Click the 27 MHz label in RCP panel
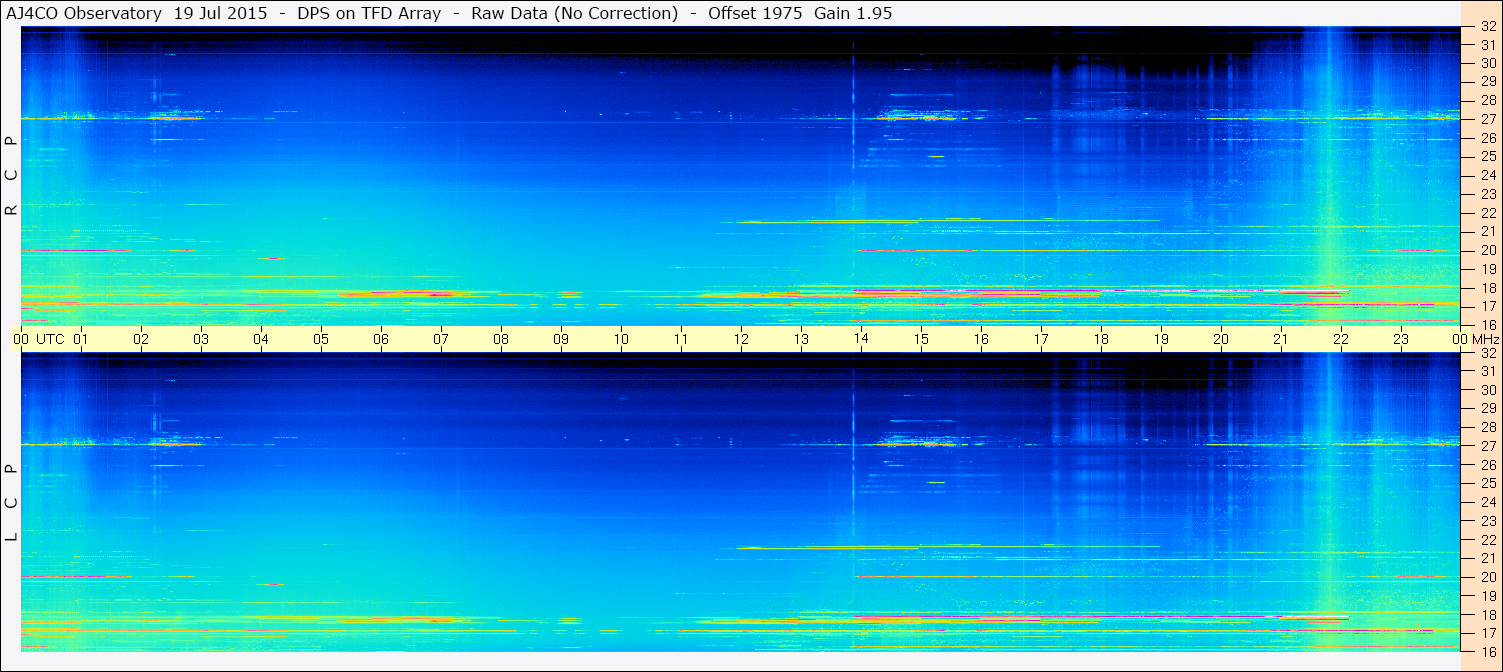This screenshot has width=1503, height=672. (1487, 119)
